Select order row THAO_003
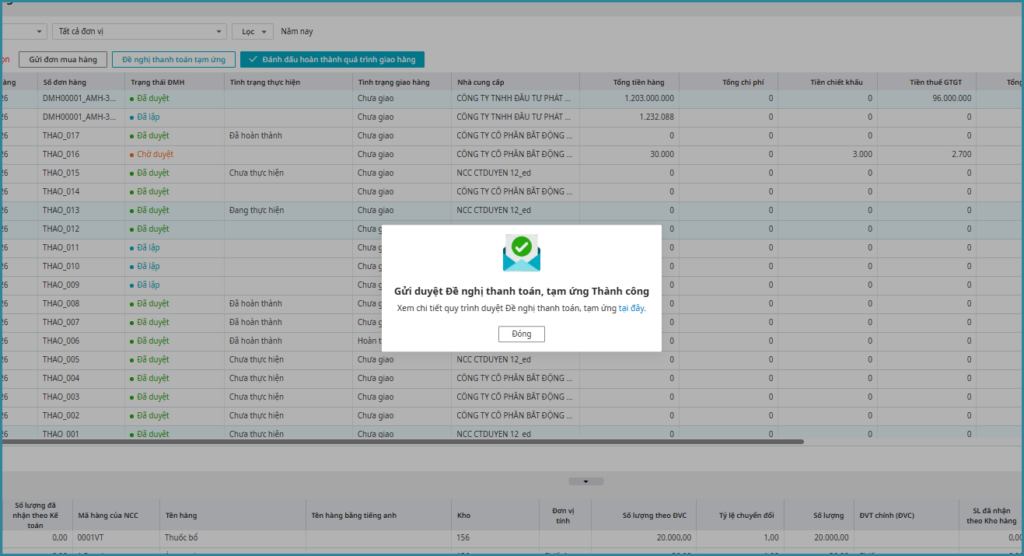This screenshot has height=556, width=1024. tap(512, 397)
